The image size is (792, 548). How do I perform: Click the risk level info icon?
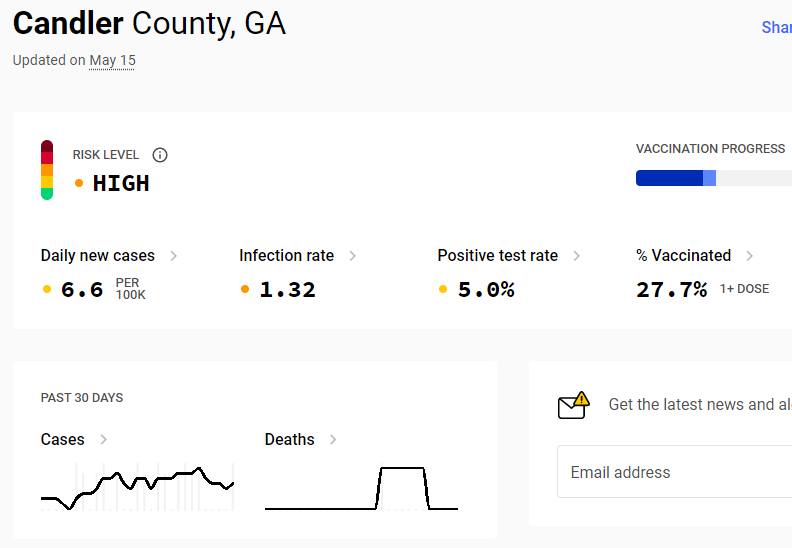pos(160,155)
